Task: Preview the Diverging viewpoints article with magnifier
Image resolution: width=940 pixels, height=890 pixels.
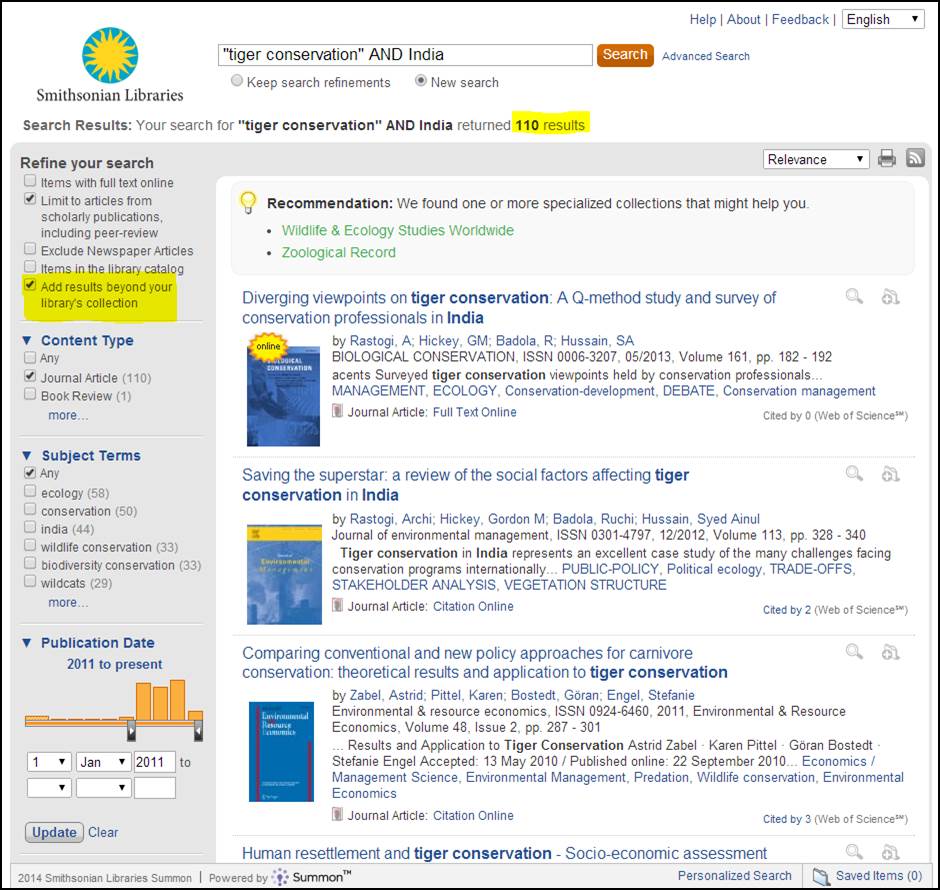Action: [854, 296]
